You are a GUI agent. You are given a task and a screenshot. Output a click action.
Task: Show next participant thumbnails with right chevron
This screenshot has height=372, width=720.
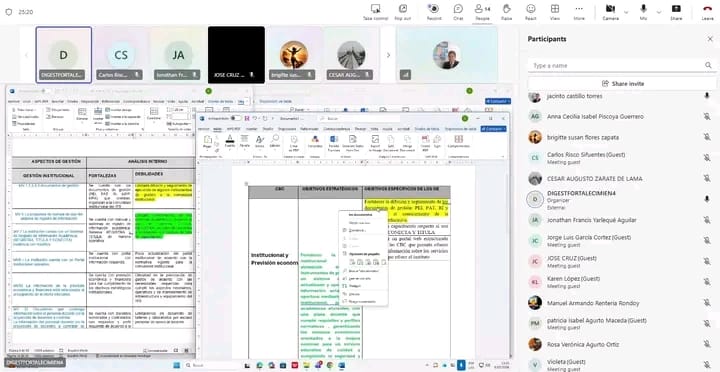tap(388, 55)
